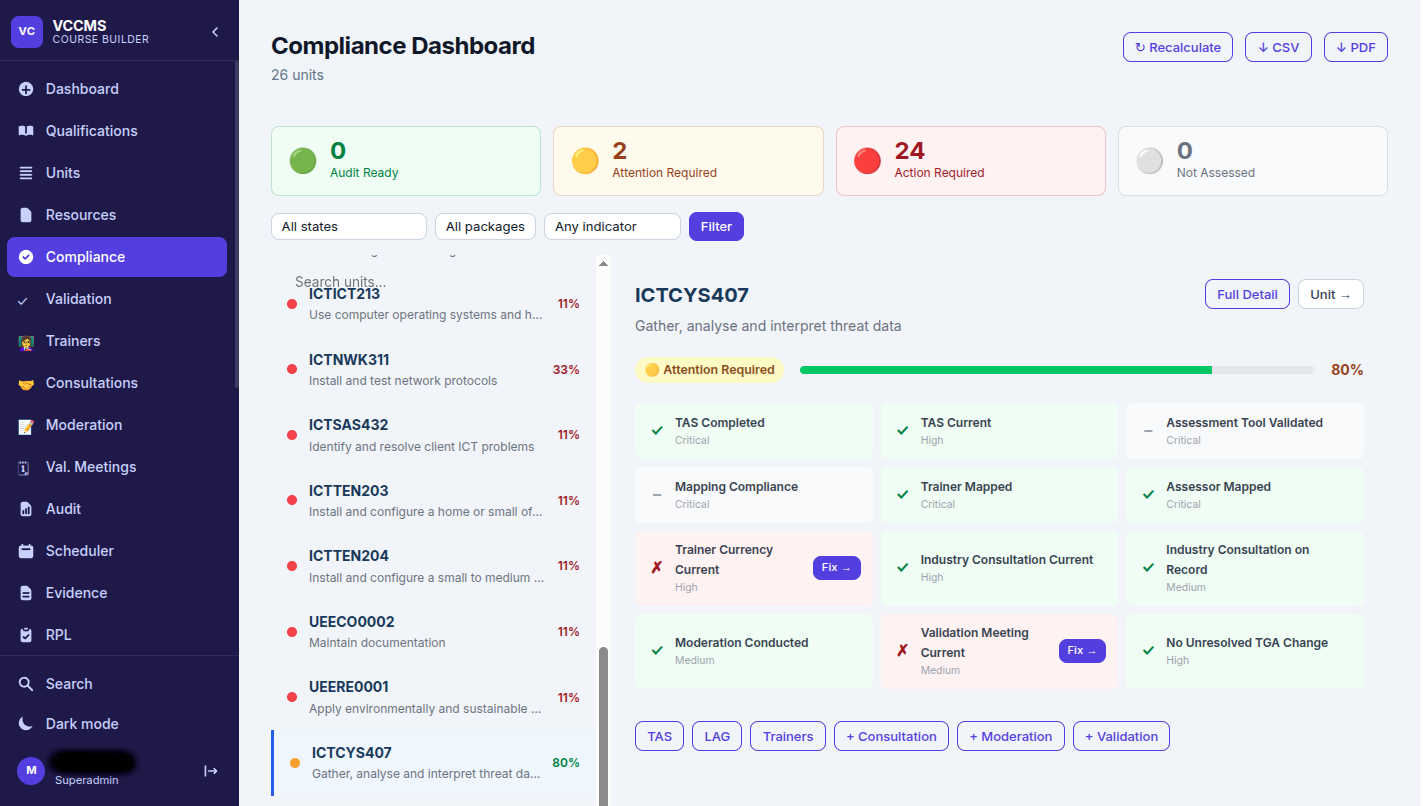Collapse the sidebar with chevron arrow
Screen dimensions: 1423x806
(214, 32)
